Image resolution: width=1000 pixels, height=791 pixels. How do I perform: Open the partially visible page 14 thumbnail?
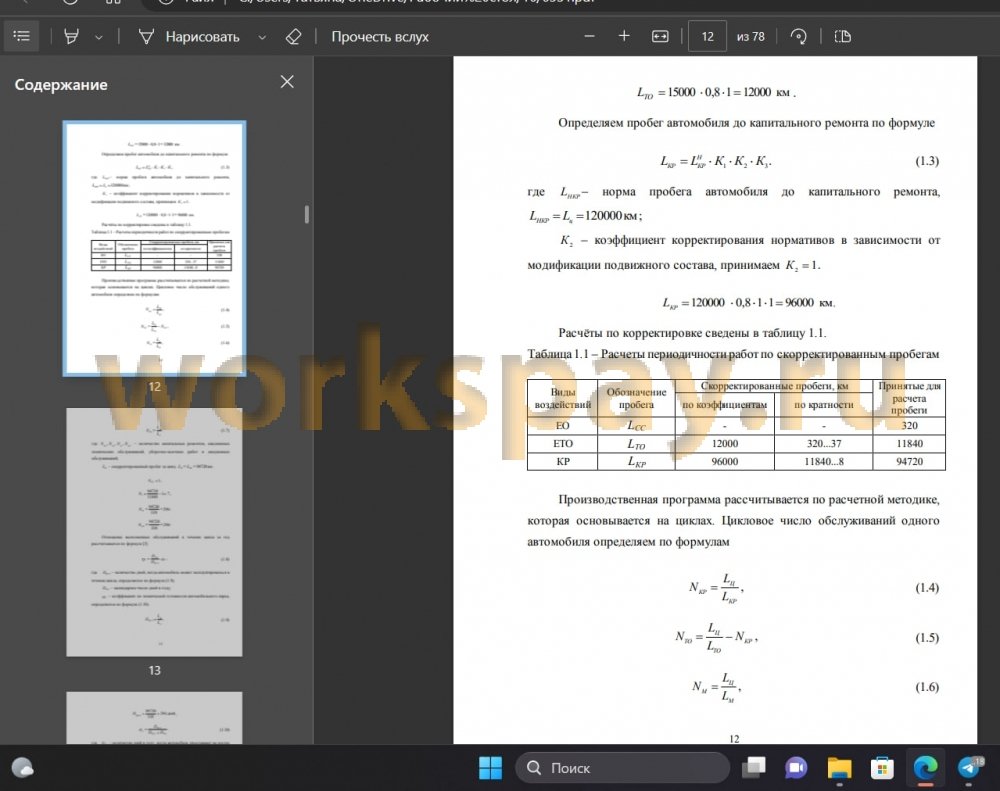(x=154, y=718)
